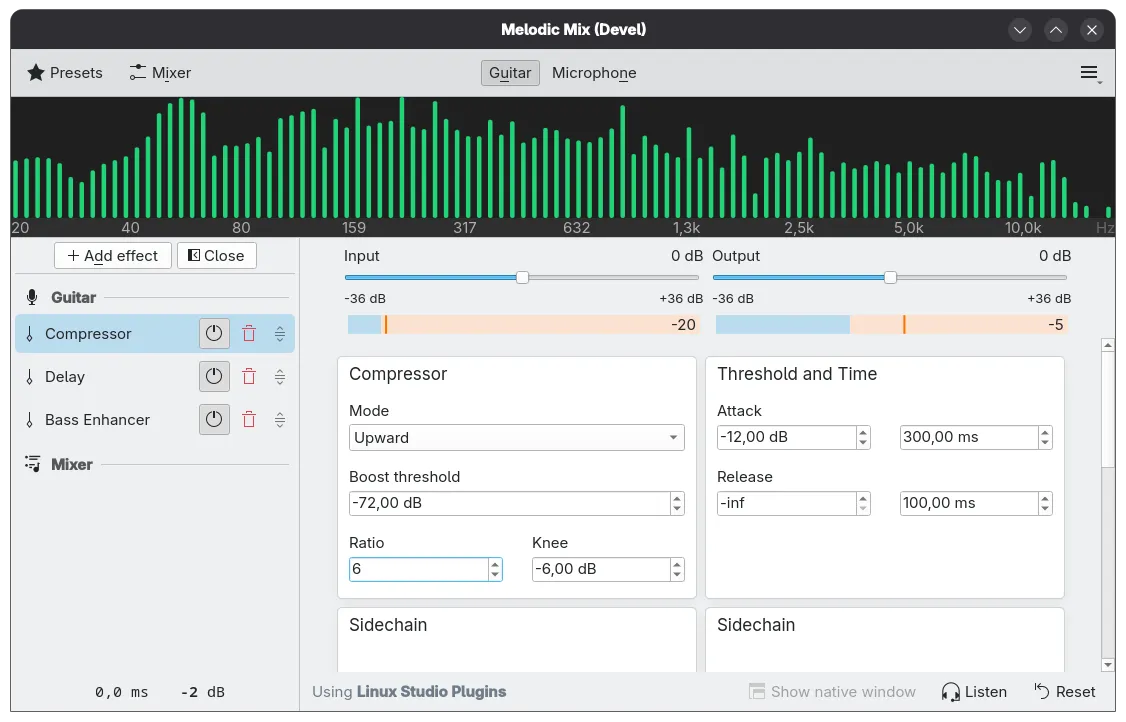Reset the compressor settings
The height and width of the screenshot is (722, 1126).
tap(1065, 692)
